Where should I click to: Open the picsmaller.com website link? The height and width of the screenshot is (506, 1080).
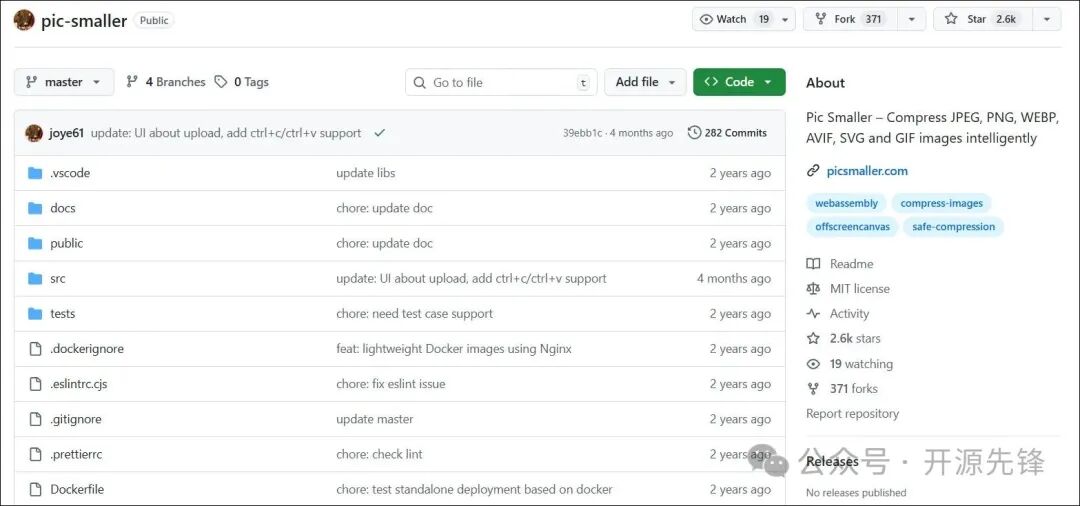coord(867,171)
